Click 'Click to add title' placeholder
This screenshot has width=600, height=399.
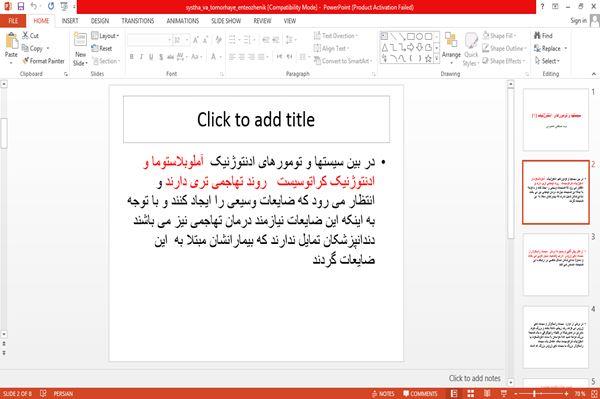tap(256, 119)
